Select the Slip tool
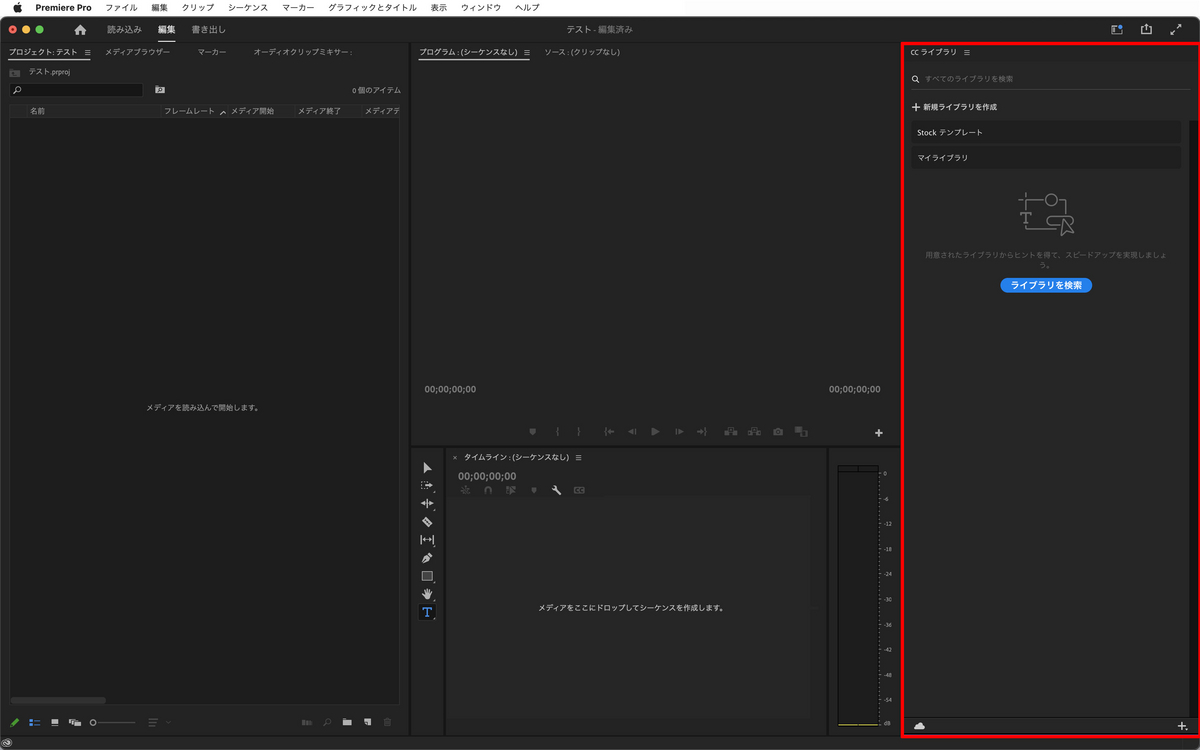The height and width of the screenshot is (750, 1200). (427, 540)
